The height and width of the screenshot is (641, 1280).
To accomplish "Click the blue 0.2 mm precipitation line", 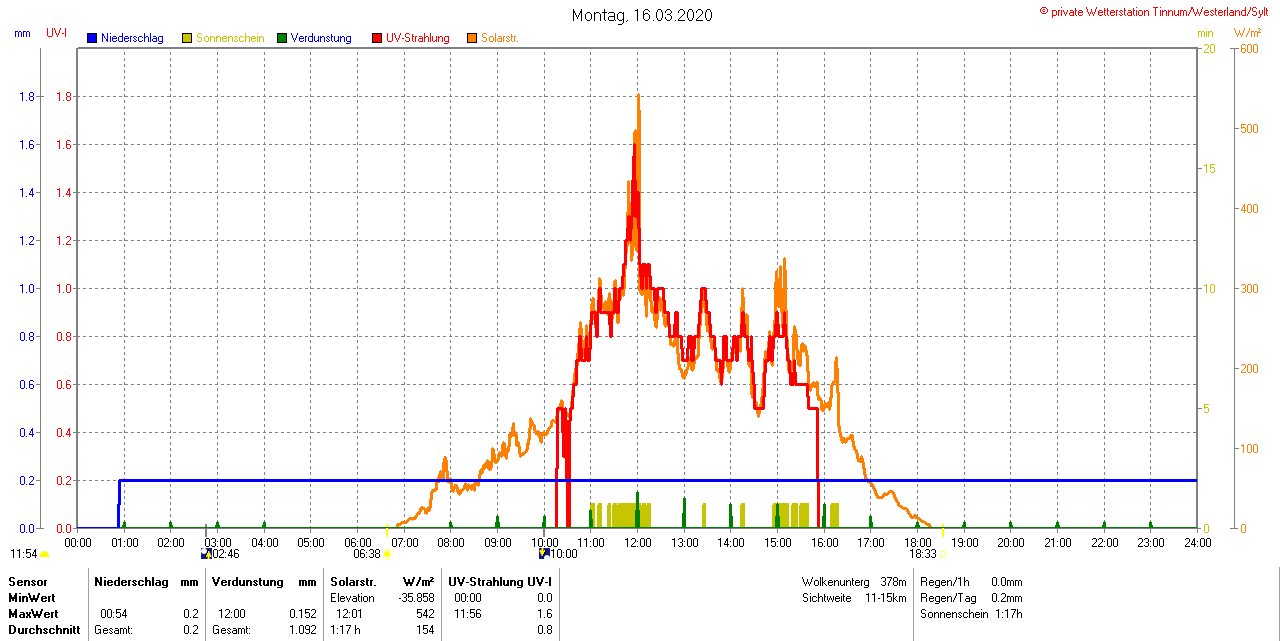I will [660, 480].
